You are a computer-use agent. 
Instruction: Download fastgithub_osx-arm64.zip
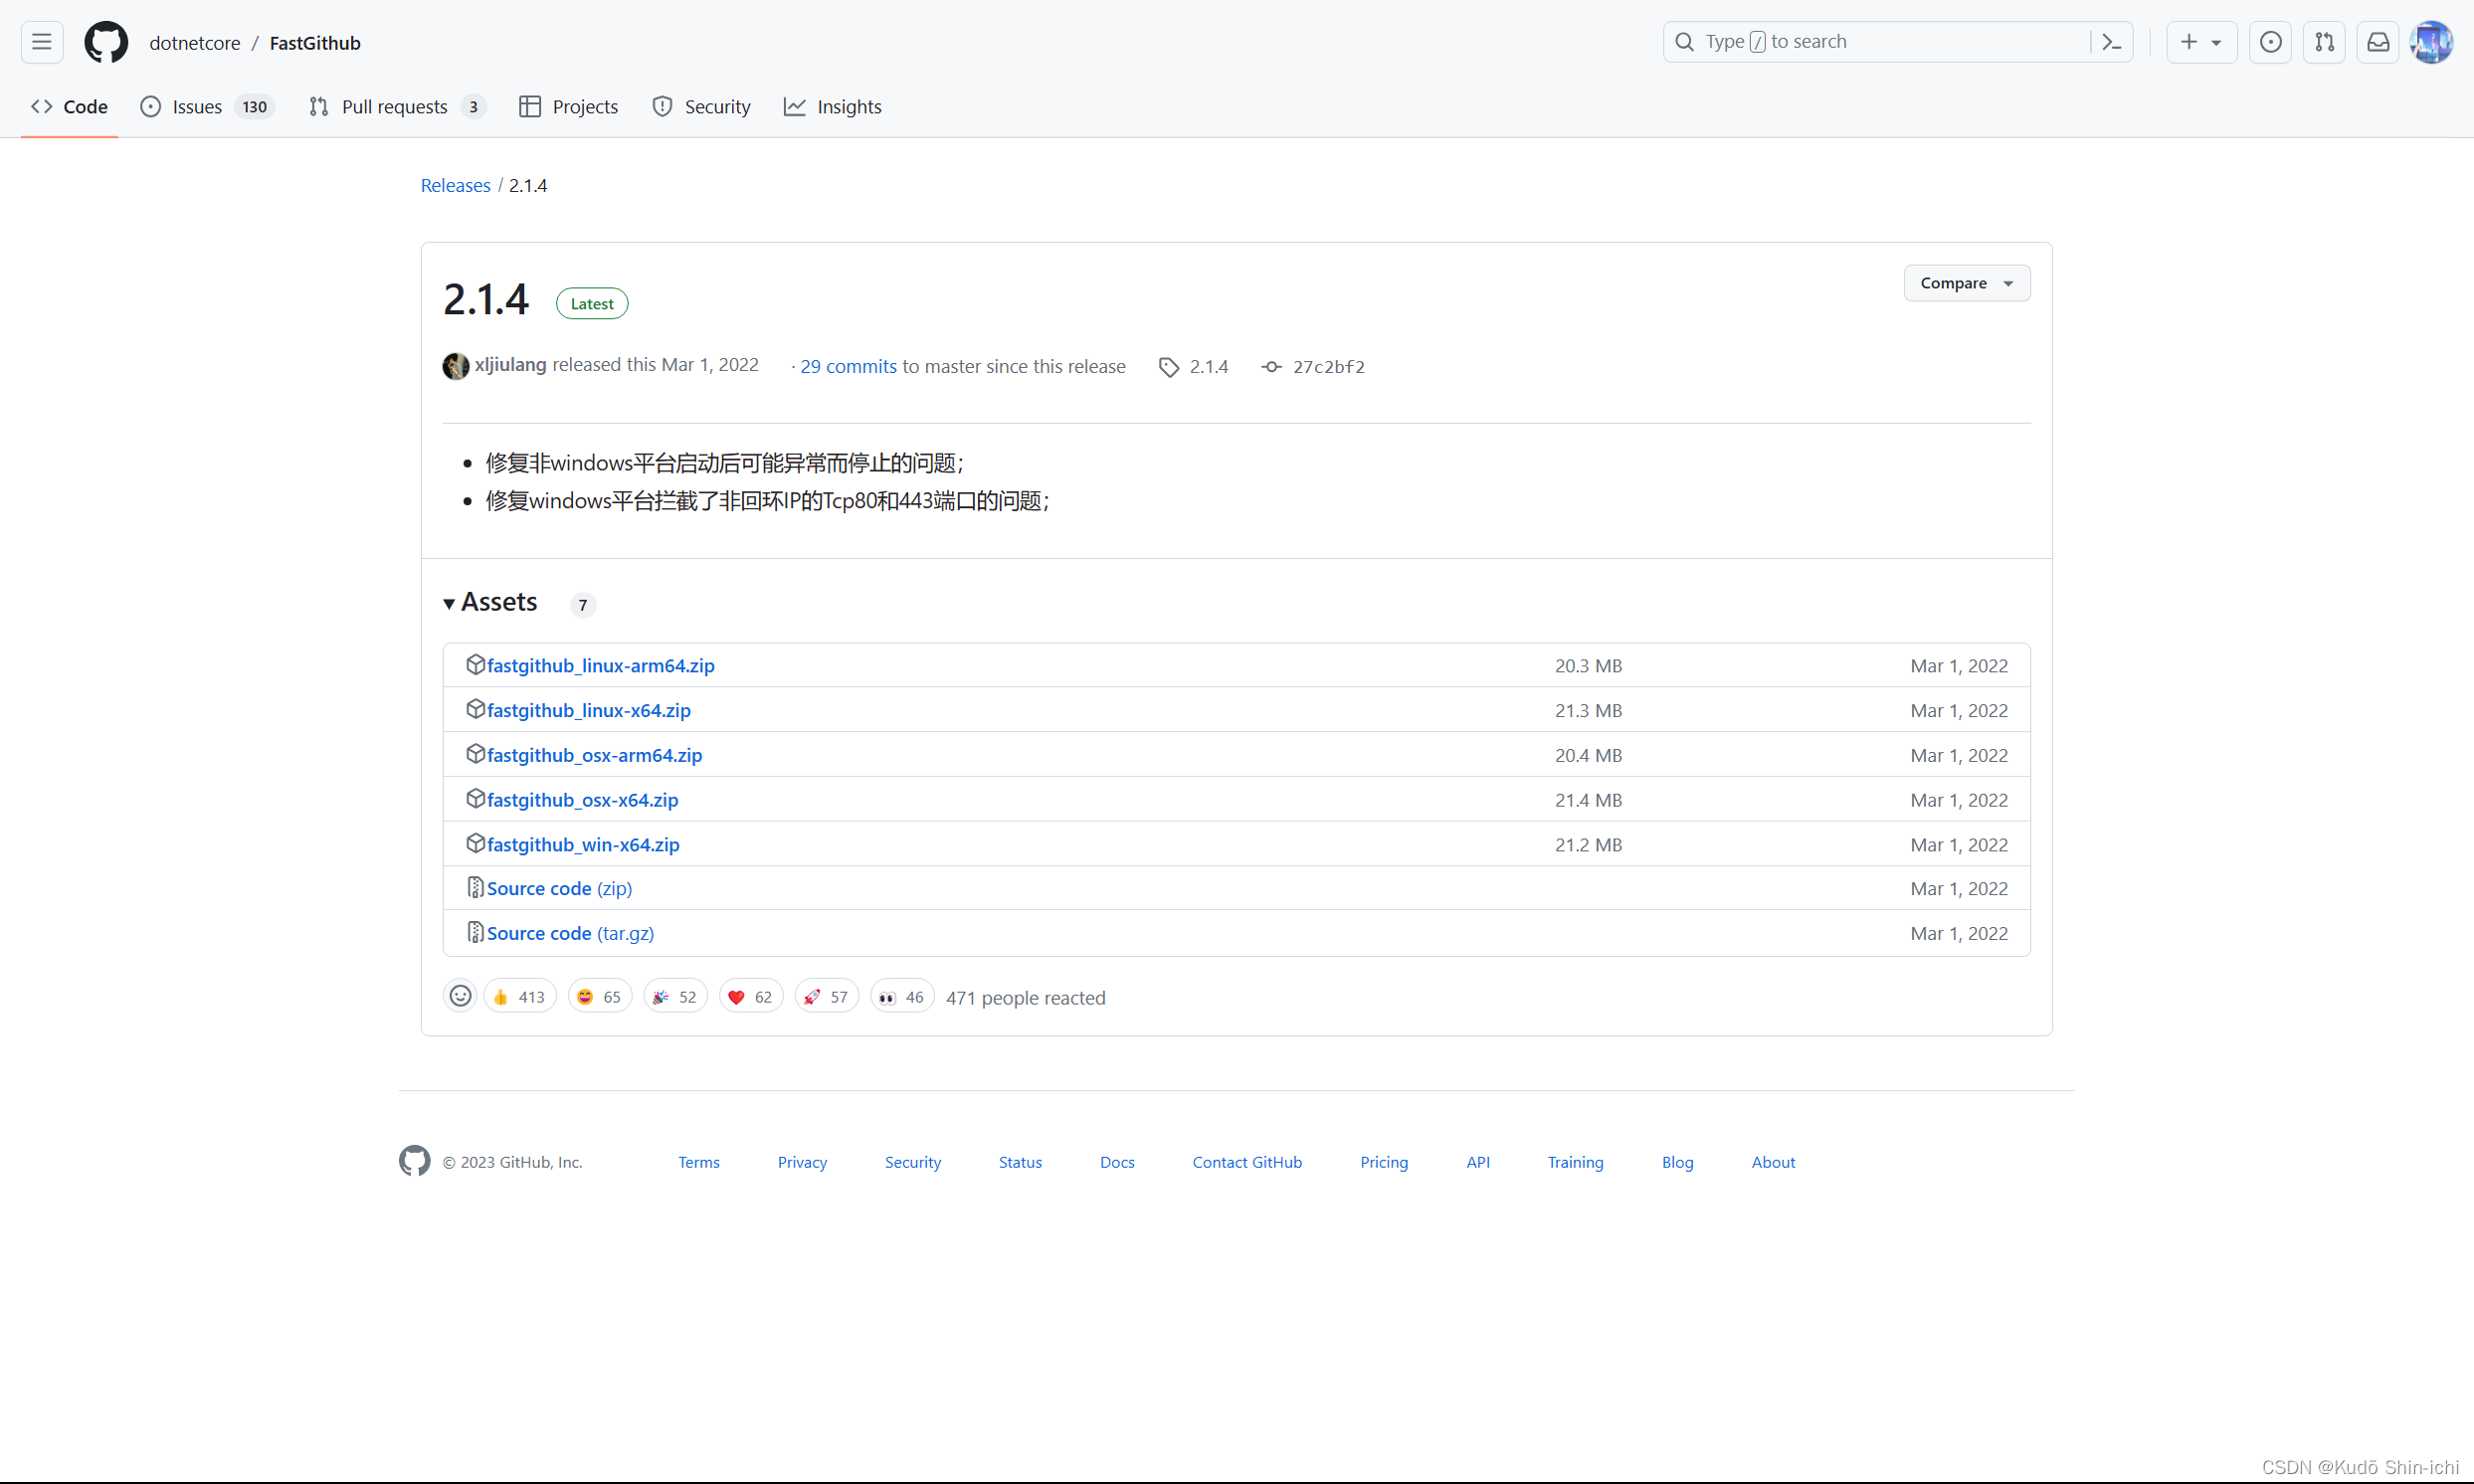[594, 756]
